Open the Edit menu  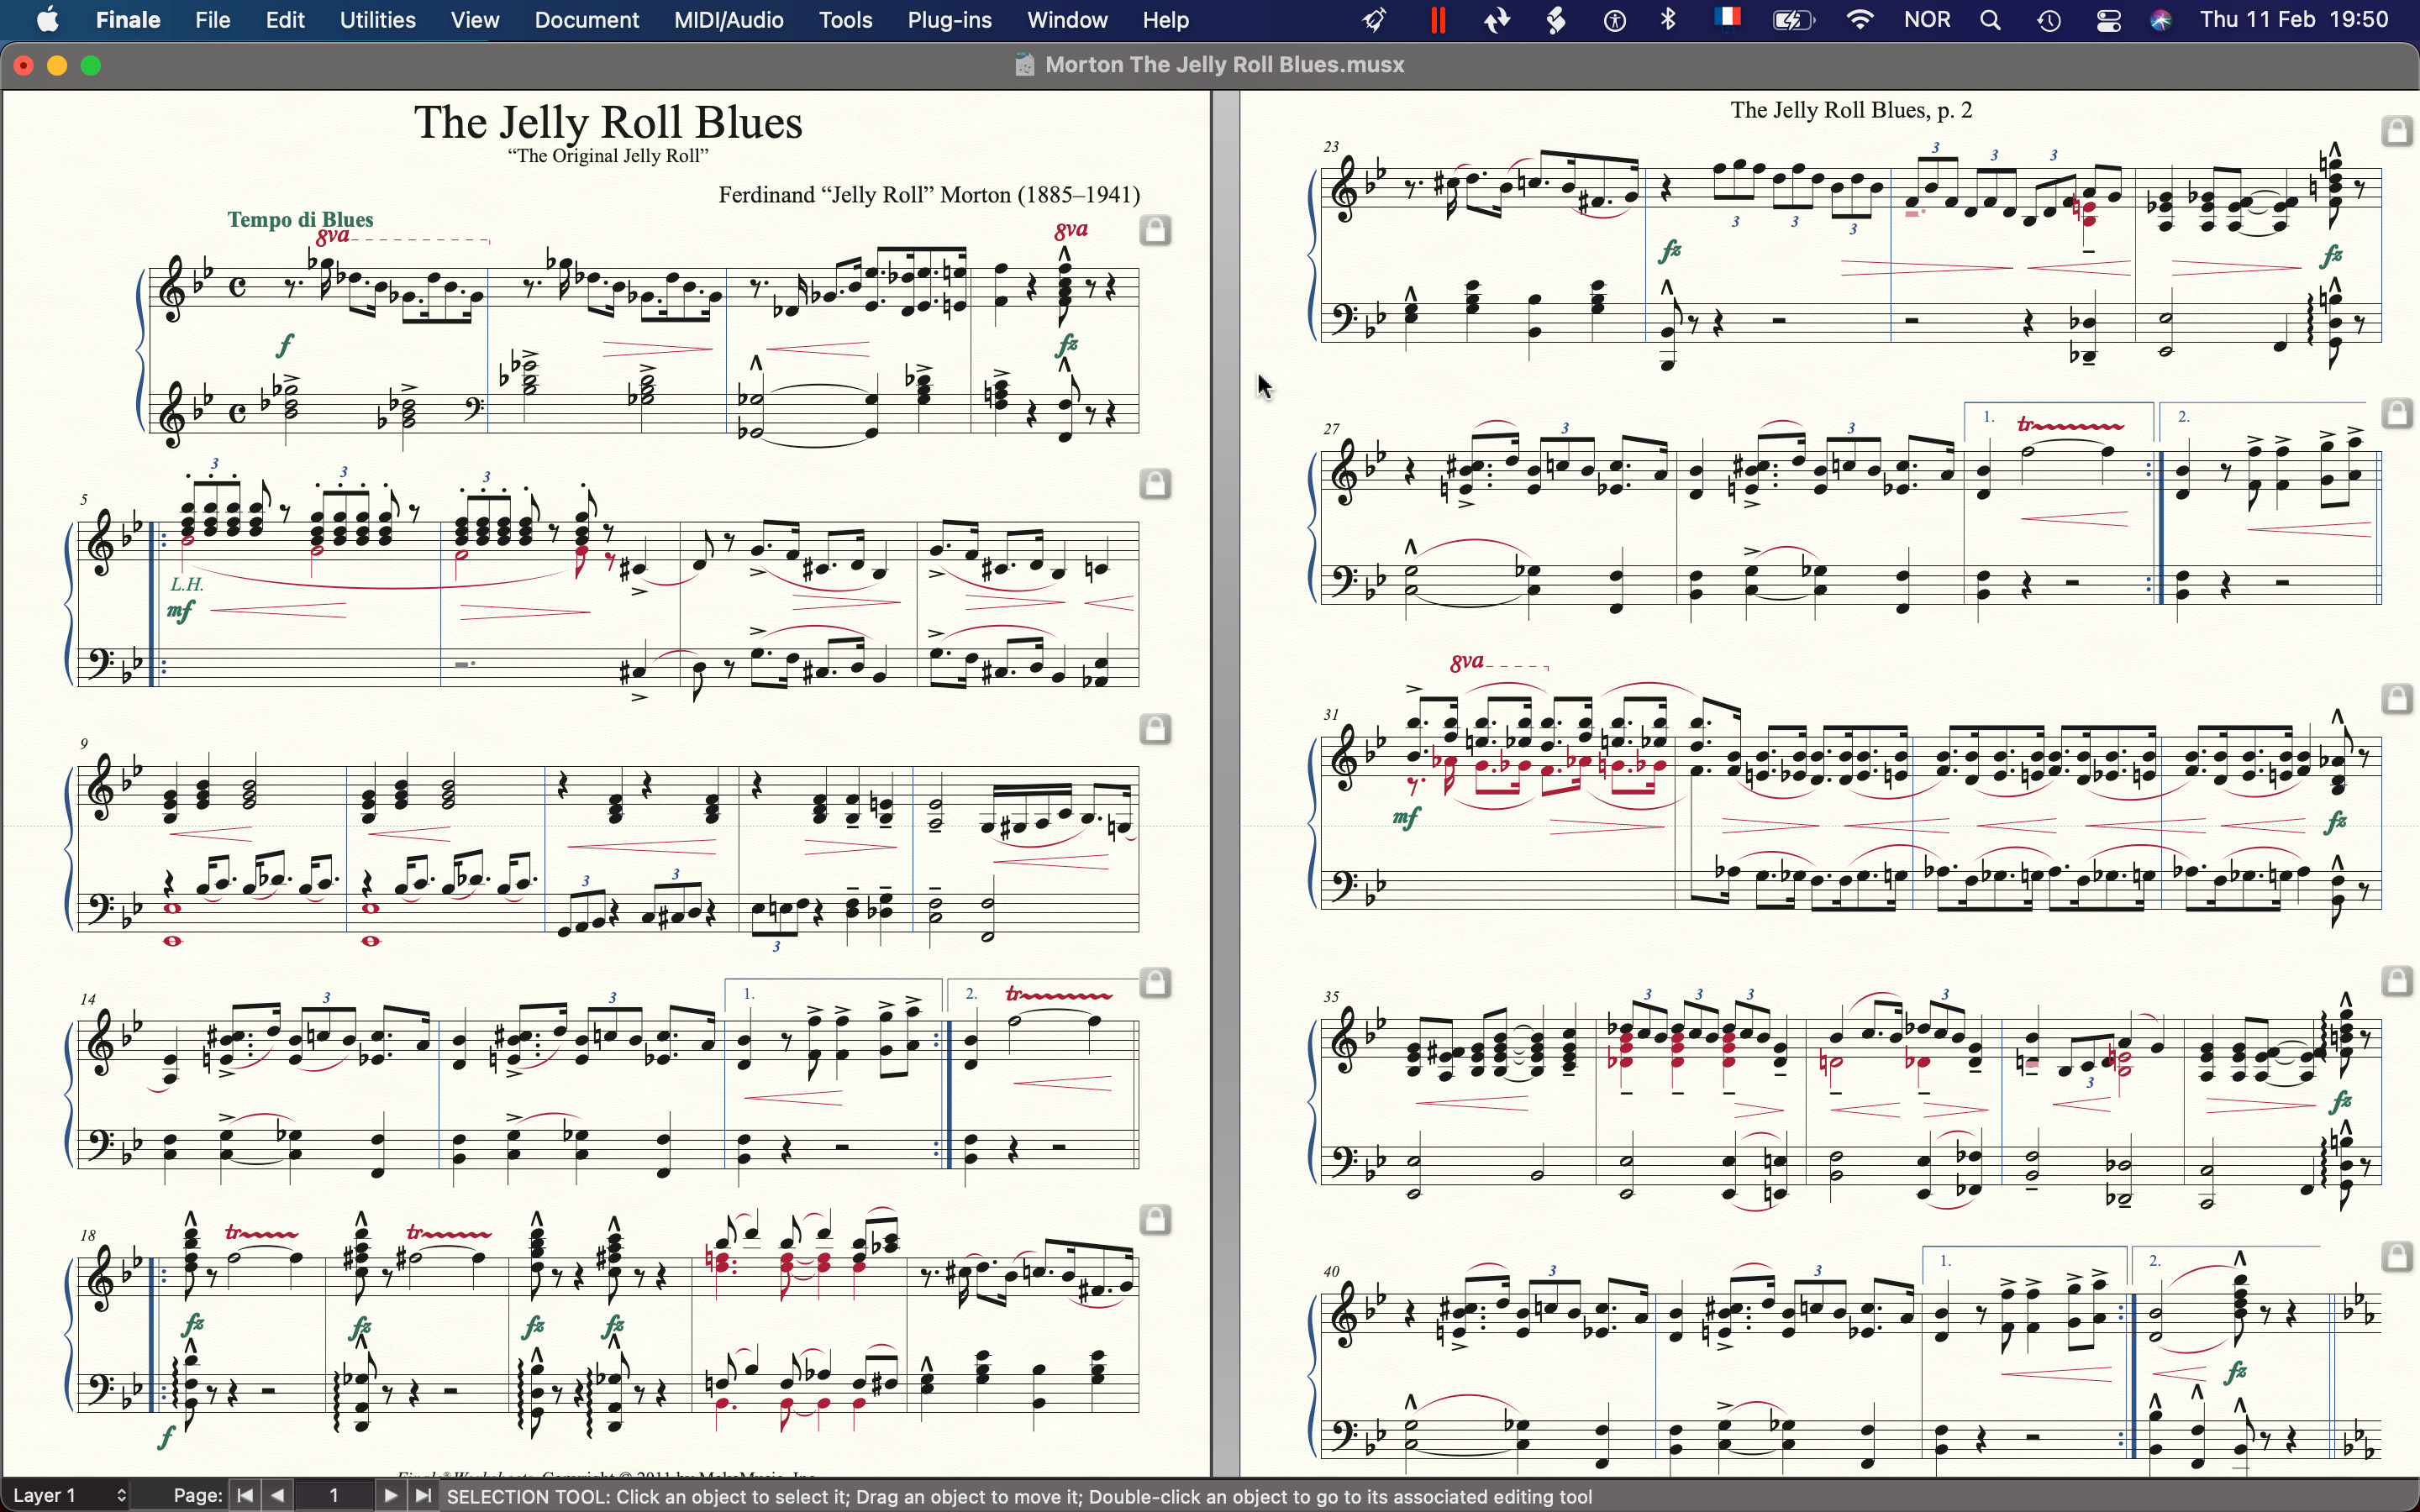286,20
